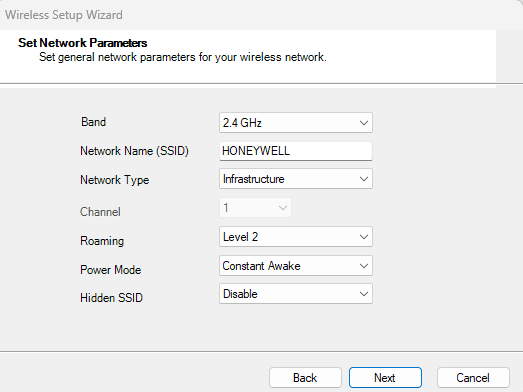Image resolution: width=523 pixels, height=392 pixels.
Task: Click the Network Type label
Action: tap(114, 180)
